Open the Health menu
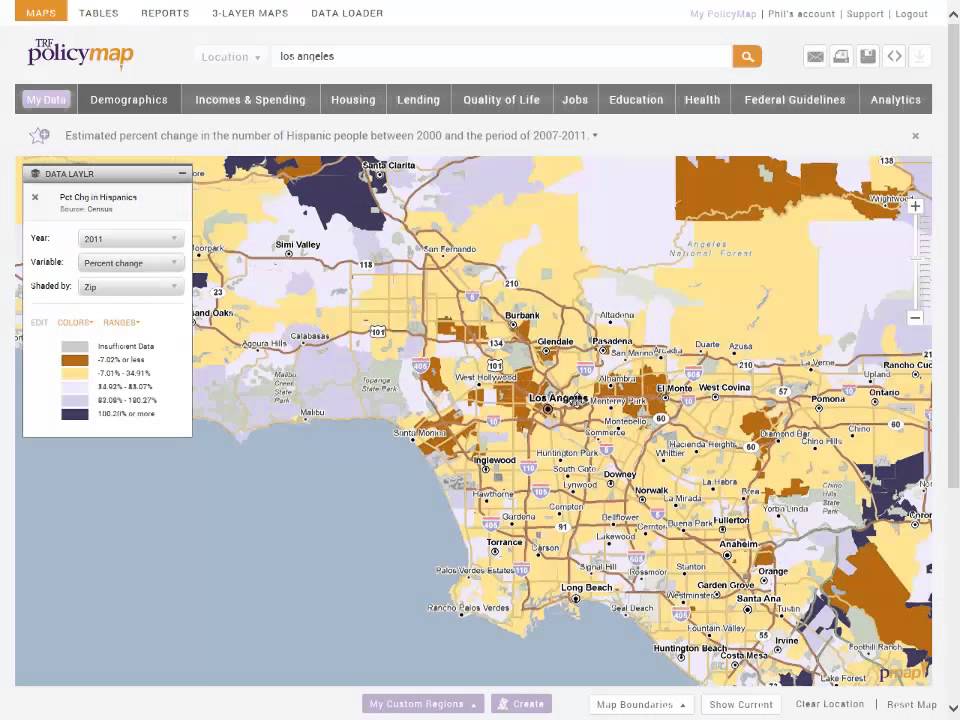 (x=702, y=99)
